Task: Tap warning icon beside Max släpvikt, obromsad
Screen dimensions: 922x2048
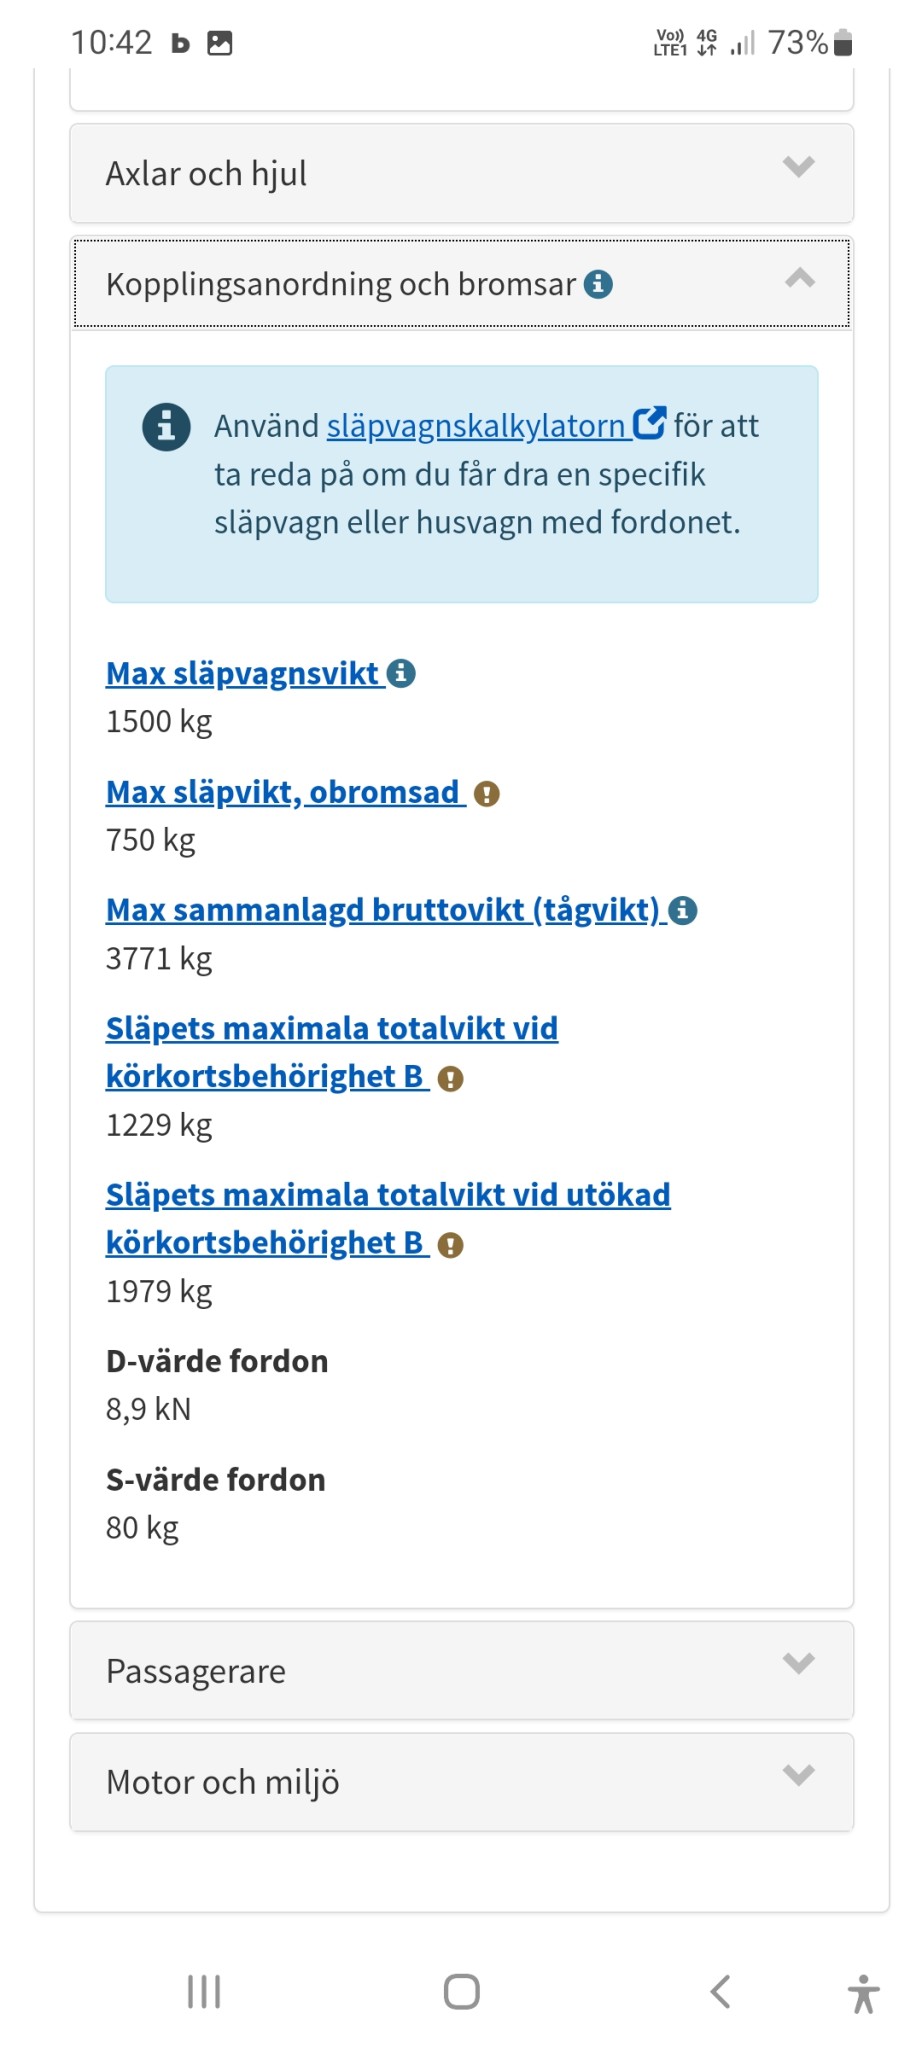Action: tap(486, 794)
